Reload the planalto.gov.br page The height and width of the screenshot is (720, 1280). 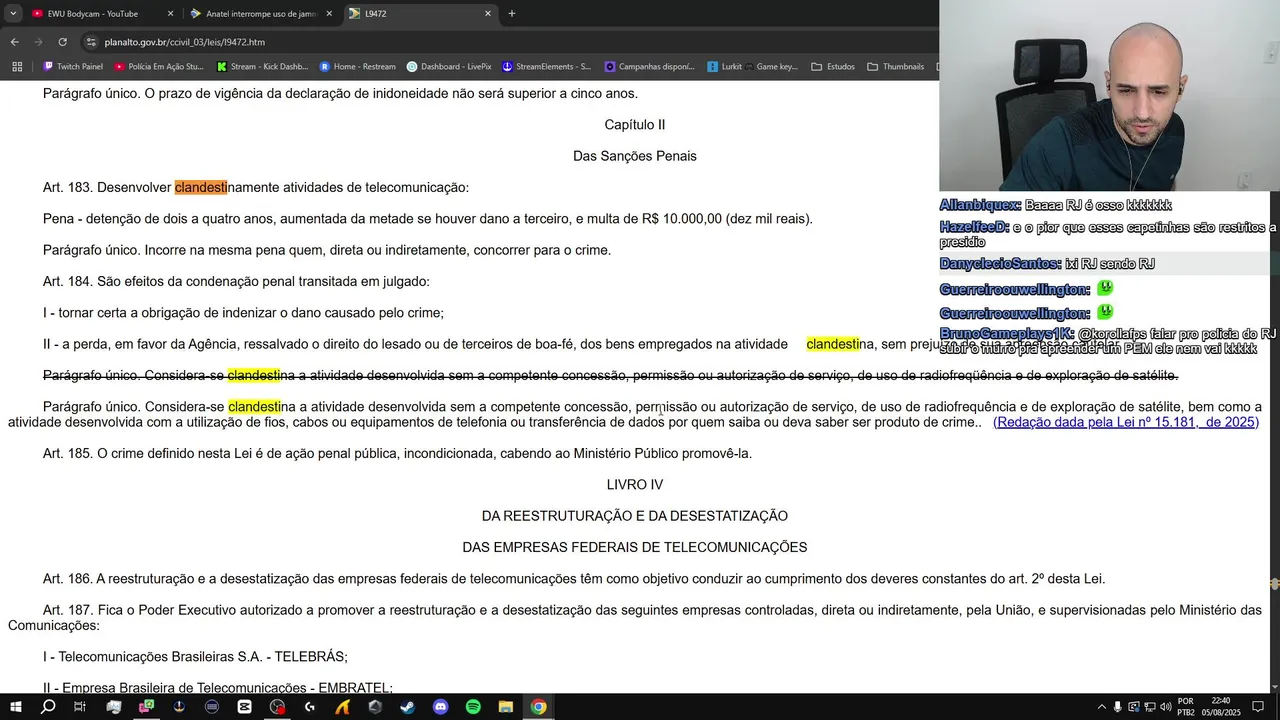62,42
